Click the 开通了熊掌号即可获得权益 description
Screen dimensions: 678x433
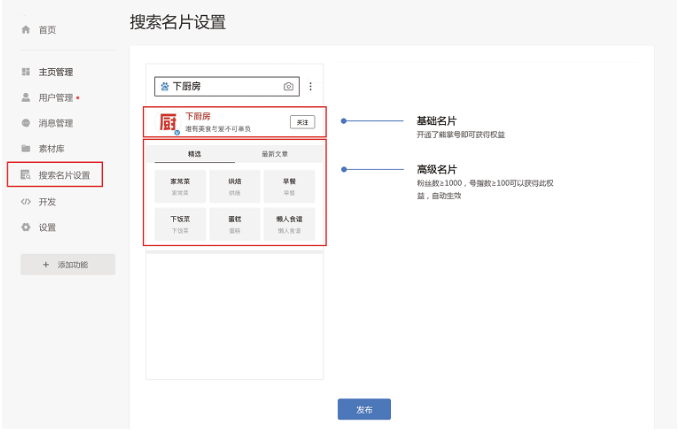[x=461, y=135]
